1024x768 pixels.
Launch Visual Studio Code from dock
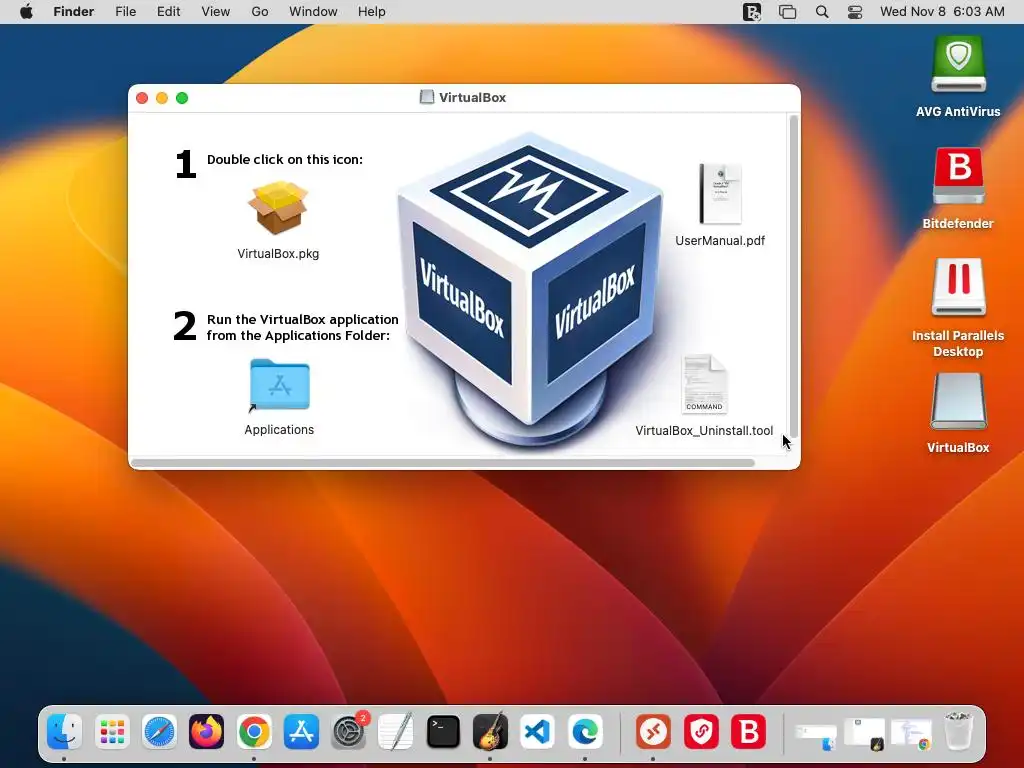pos(537,731)
